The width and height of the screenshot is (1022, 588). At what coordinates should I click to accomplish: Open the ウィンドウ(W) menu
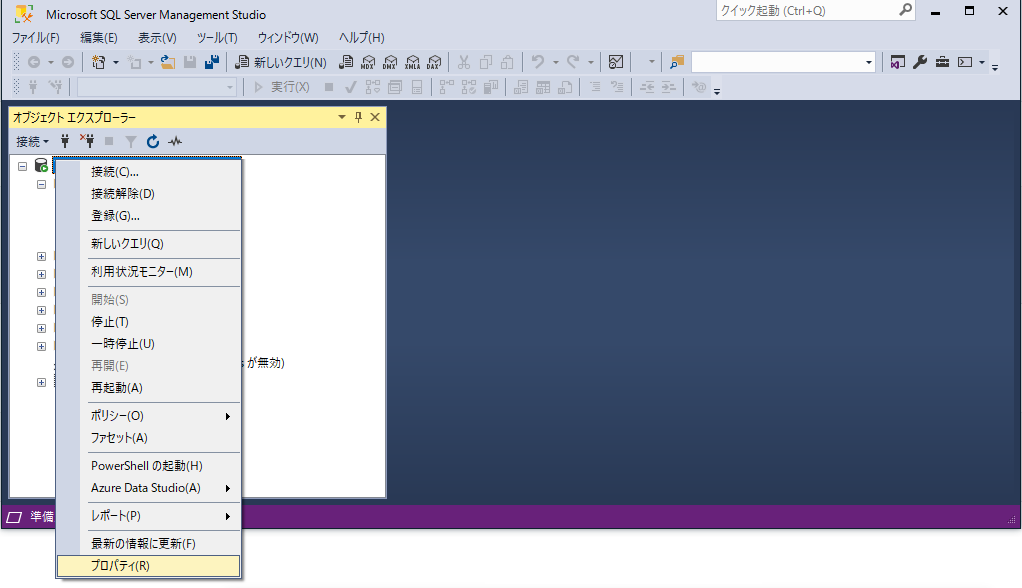[x=288, y=38]
